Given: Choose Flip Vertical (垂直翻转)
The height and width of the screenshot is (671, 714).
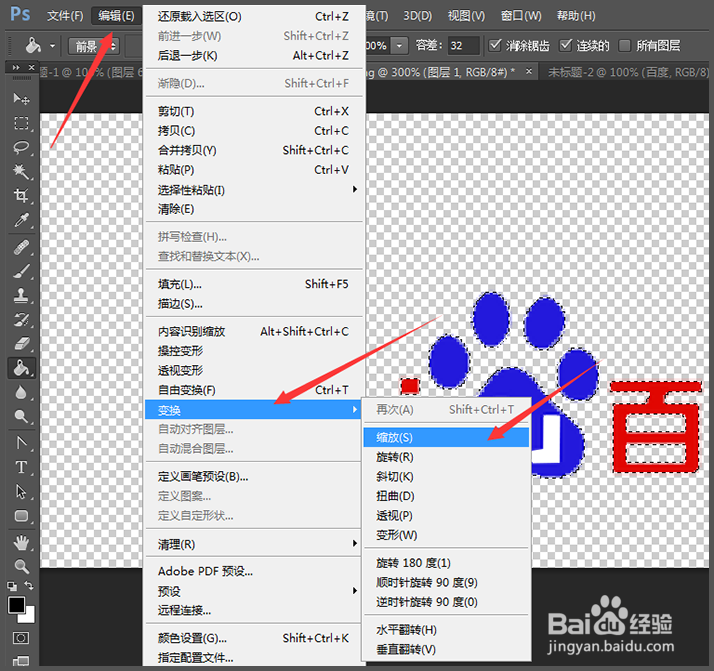Looking at the screenshot, I should 446,650.
